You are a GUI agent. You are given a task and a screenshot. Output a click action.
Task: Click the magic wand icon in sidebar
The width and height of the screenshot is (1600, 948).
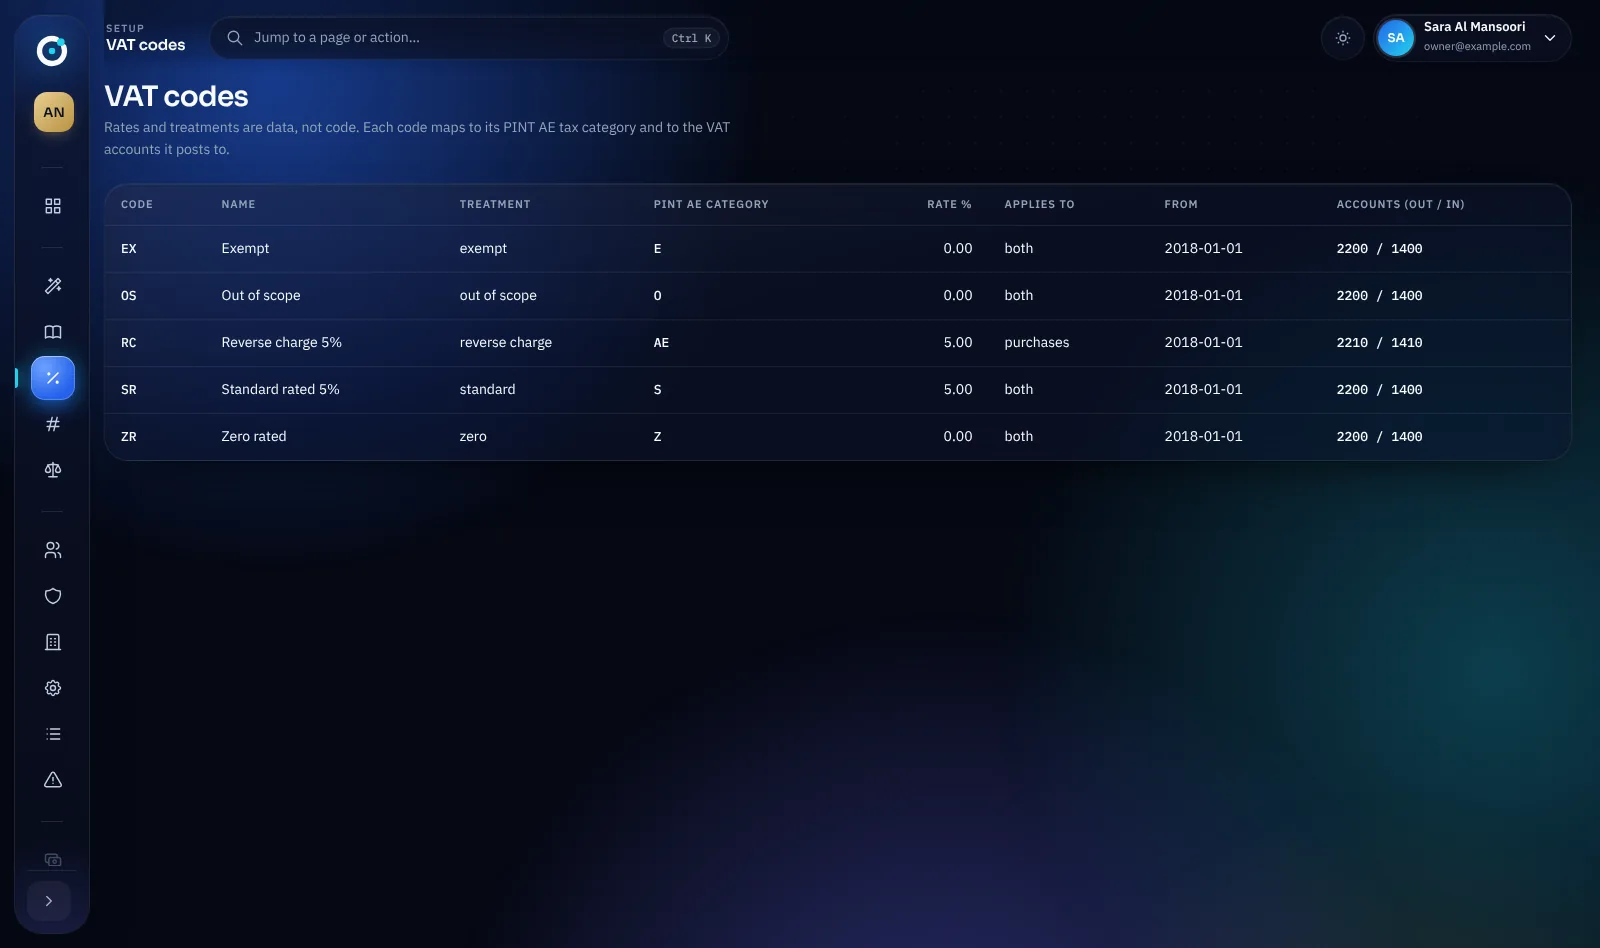(53, 286)
